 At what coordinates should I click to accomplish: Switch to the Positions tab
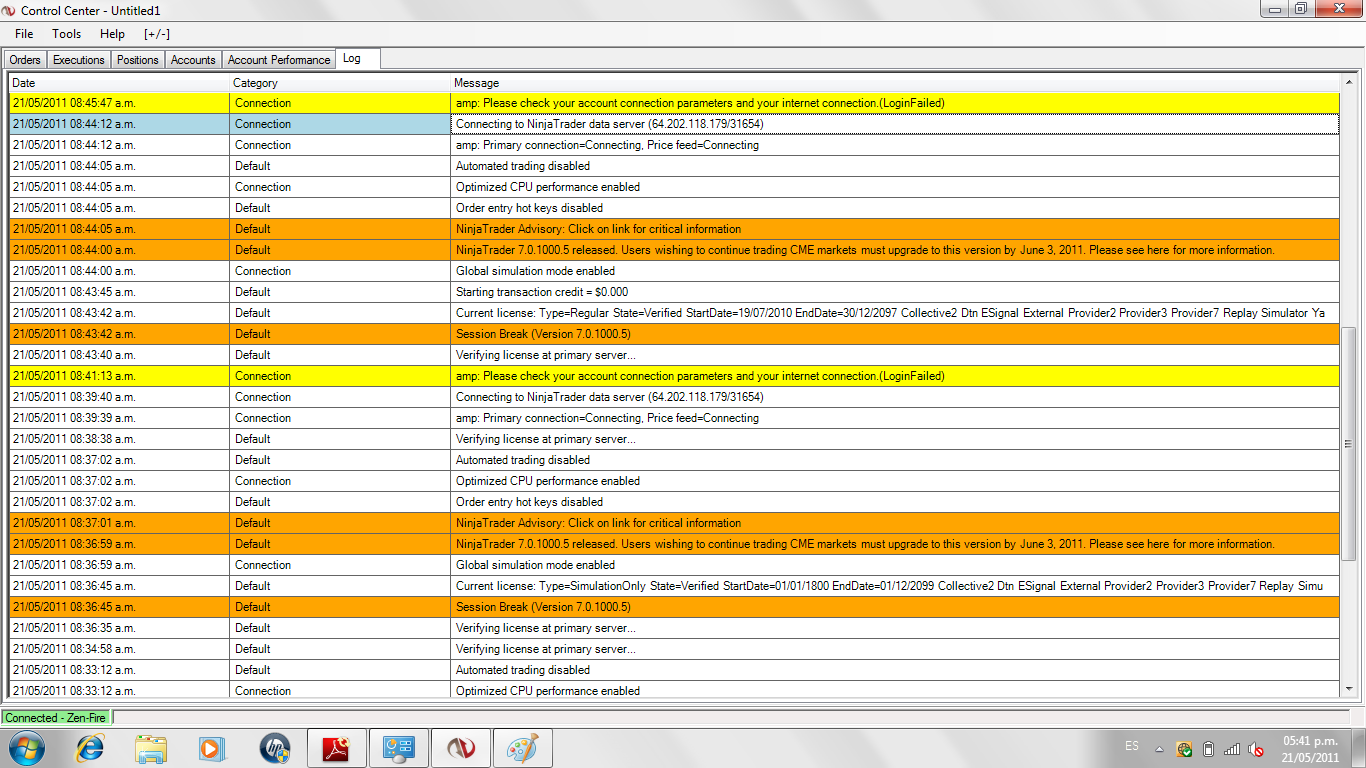tap(138, 60)
